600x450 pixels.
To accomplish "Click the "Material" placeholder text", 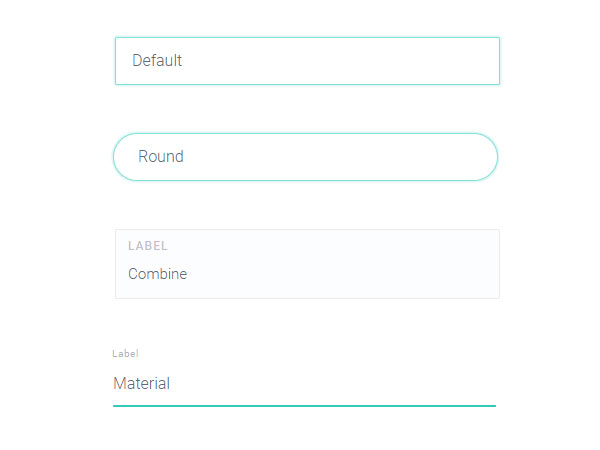I will [142, 384].
